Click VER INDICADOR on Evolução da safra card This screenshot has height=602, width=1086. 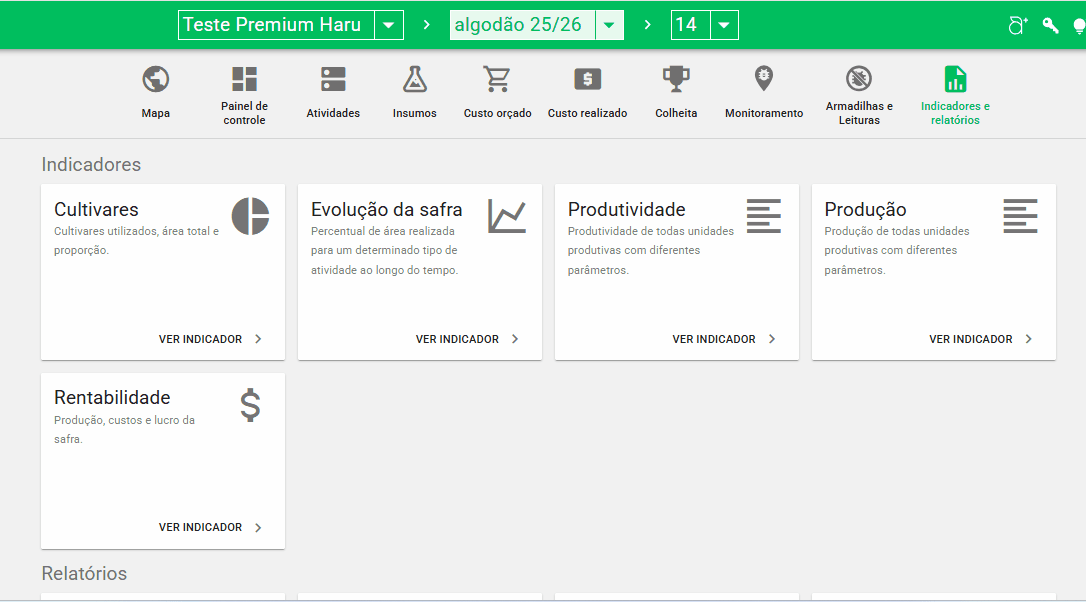point(467,339)
